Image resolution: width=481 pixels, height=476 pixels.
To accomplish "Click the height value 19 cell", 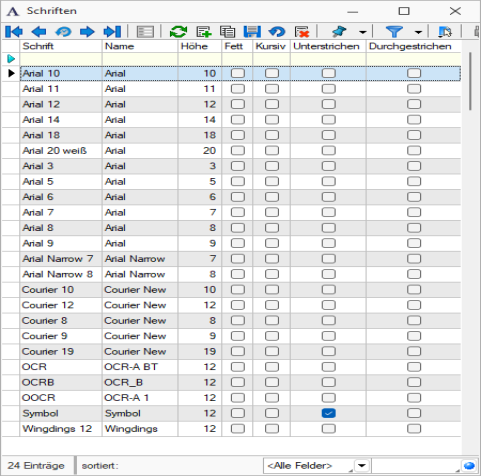I will pyautogui.click(x=200, y=351).
